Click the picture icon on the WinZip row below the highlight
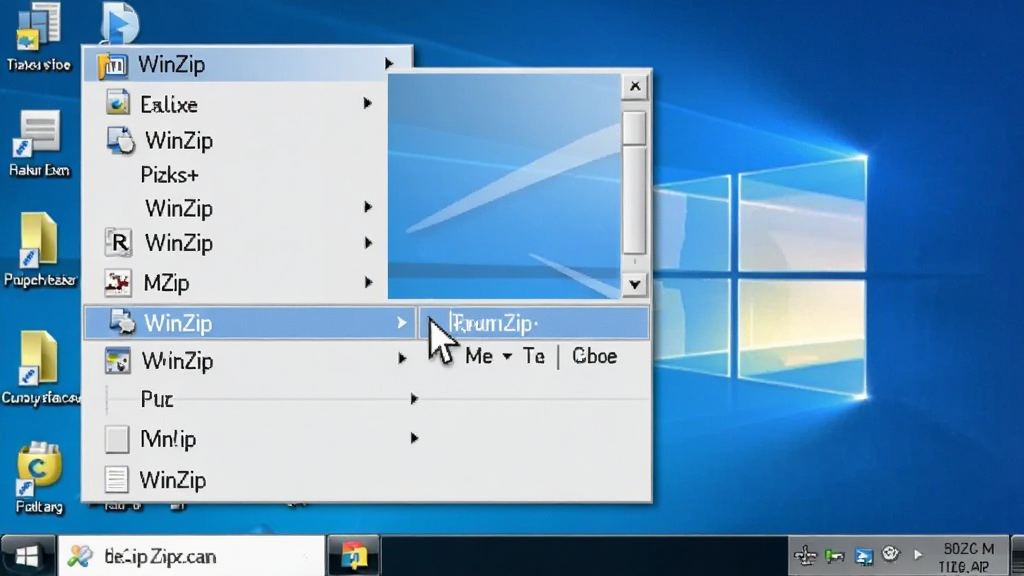This screenshot has height=576, width=1024. [x=118, y=360]
